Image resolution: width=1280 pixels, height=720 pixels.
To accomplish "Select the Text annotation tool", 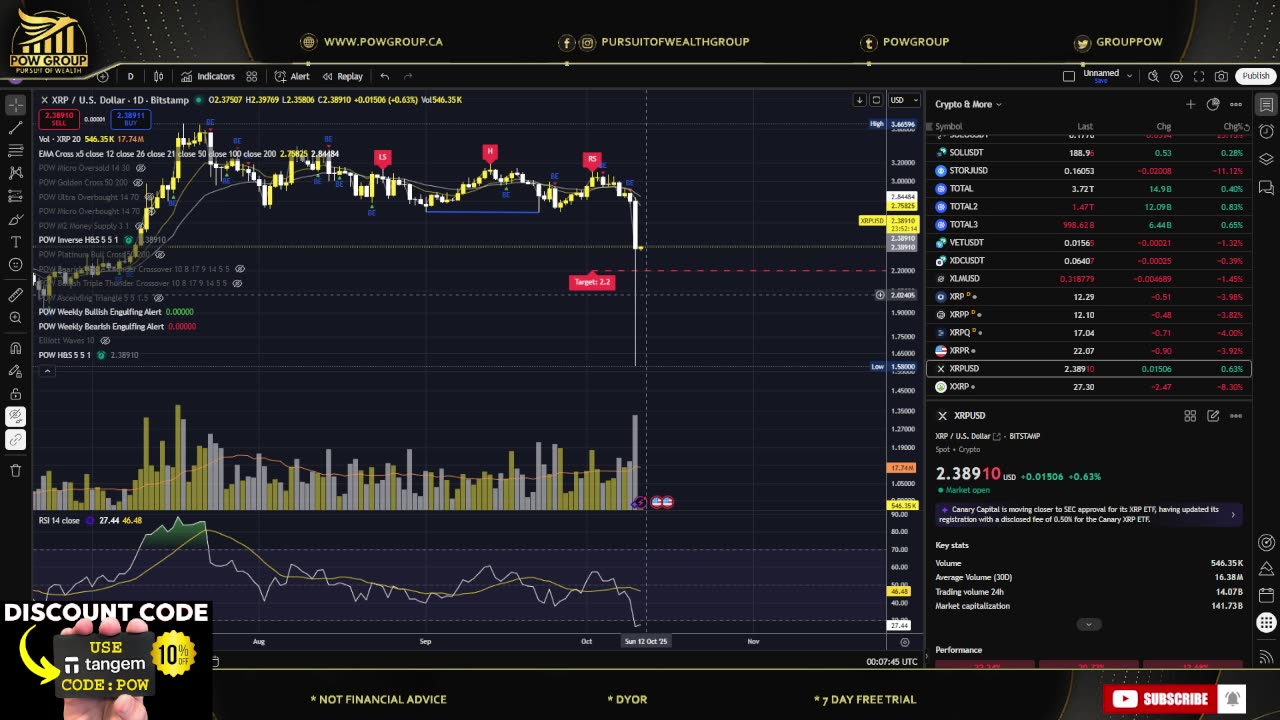I will (x=15, y=242).
